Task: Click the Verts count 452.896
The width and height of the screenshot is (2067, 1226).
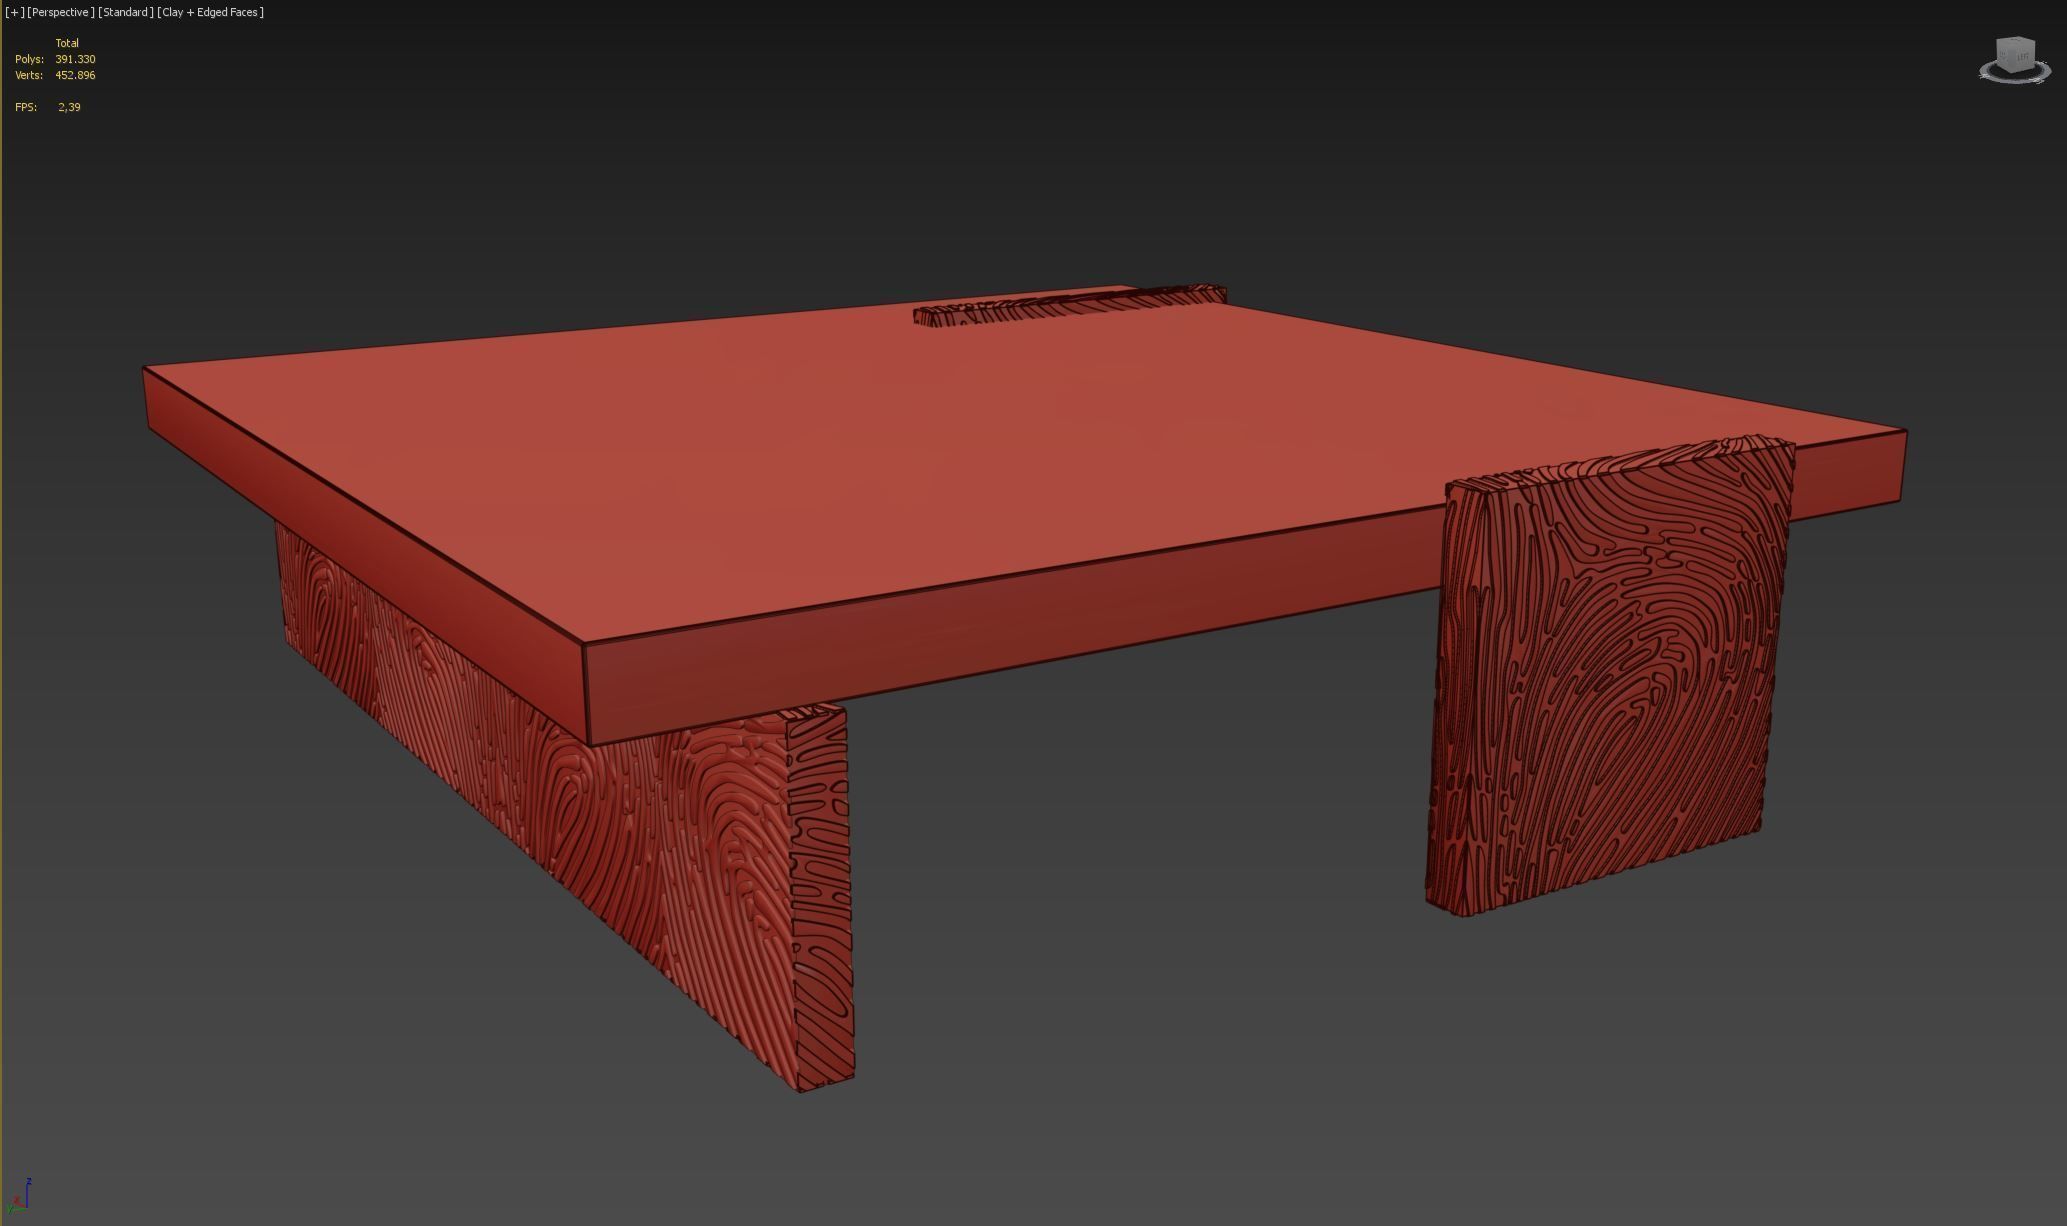Action: [x=75, y=75]
